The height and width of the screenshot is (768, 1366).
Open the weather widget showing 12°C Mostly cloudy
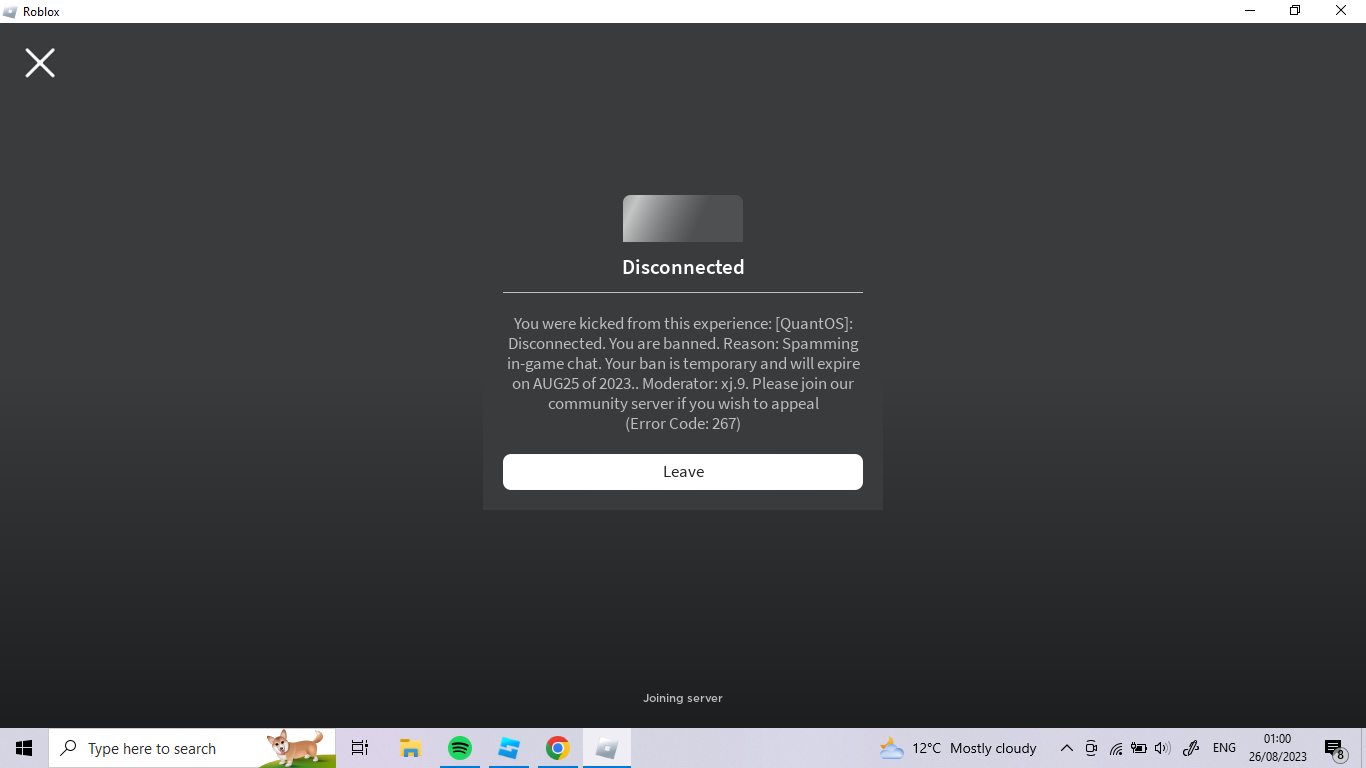pyautogui.click(x=957, y=748)
